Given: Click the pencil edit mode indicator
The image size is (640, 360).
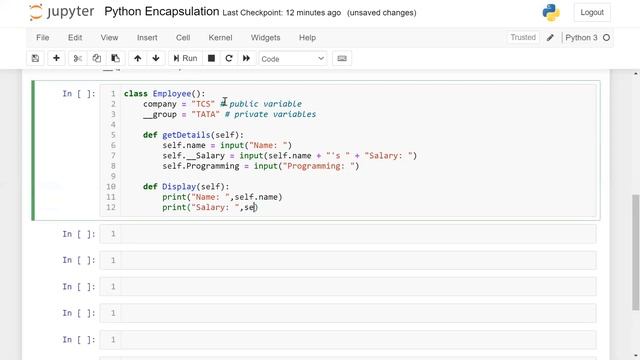Looking at the screenshot, I should click(x=550, y=38).
